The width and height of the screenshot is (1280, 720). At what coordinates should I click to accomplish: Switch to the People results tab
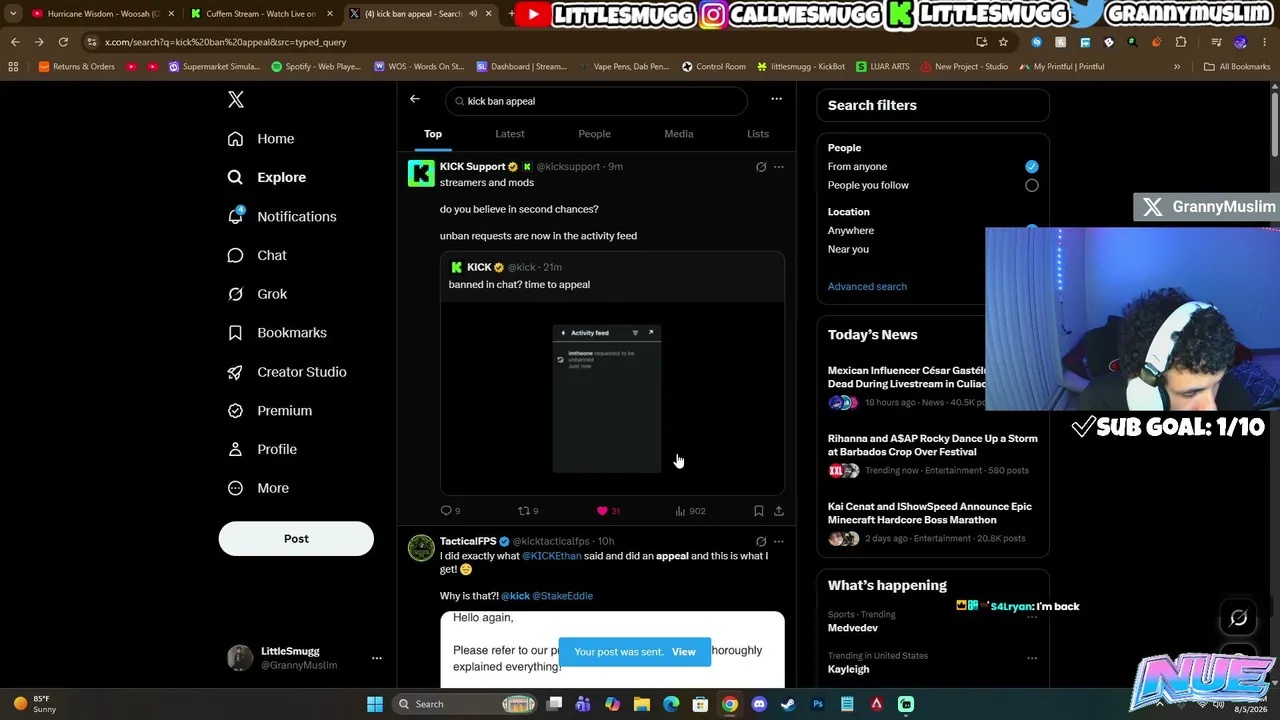point(594,134)
